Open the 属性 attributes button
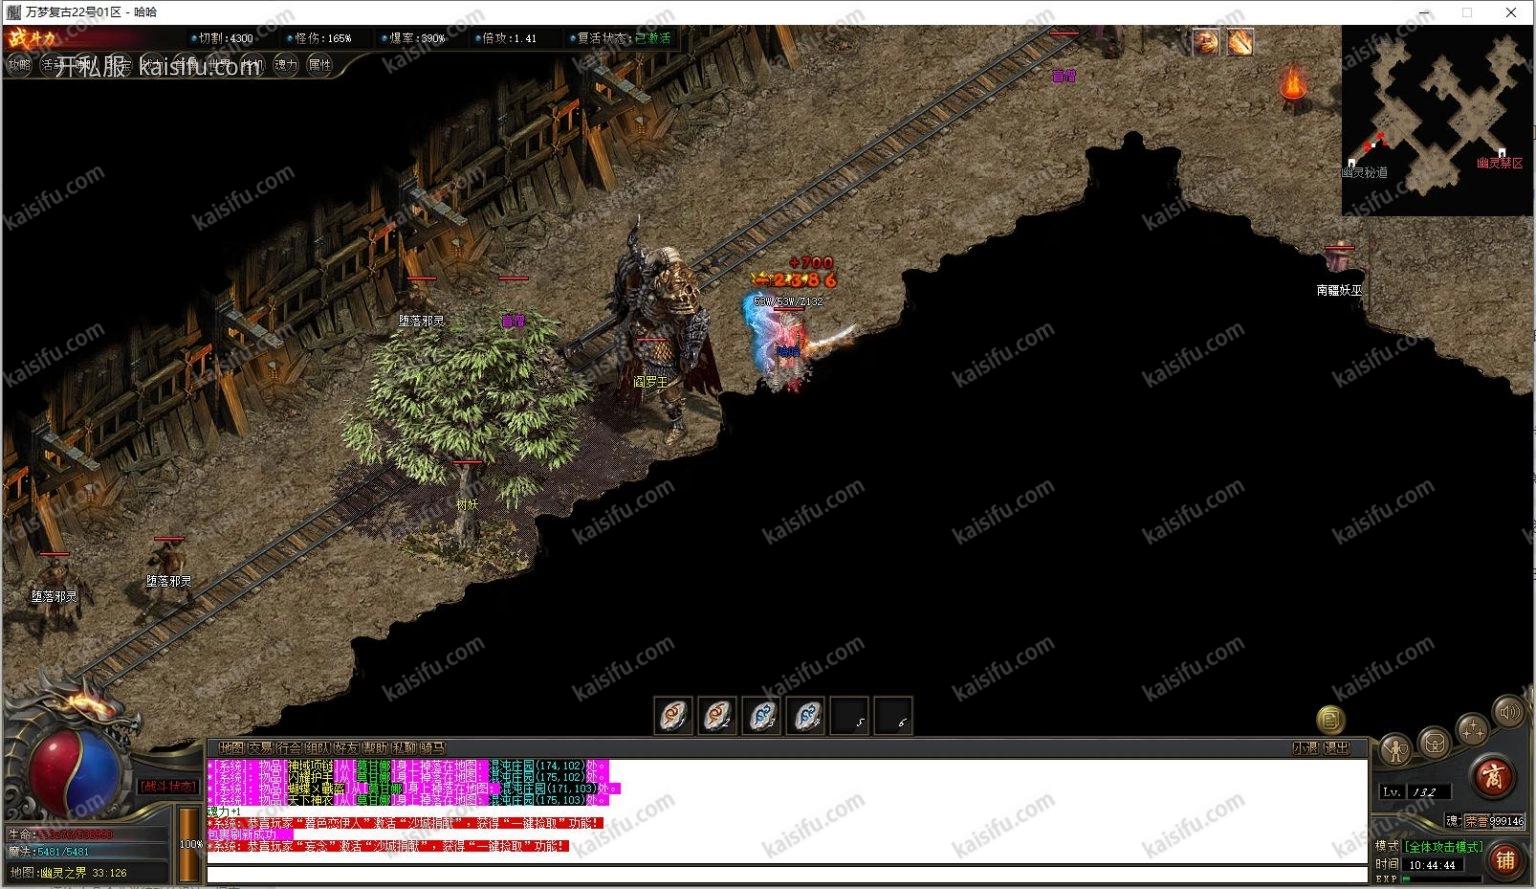Image resolution: width=1536 pixels, height=889 pixels. [x=319, y=65]
